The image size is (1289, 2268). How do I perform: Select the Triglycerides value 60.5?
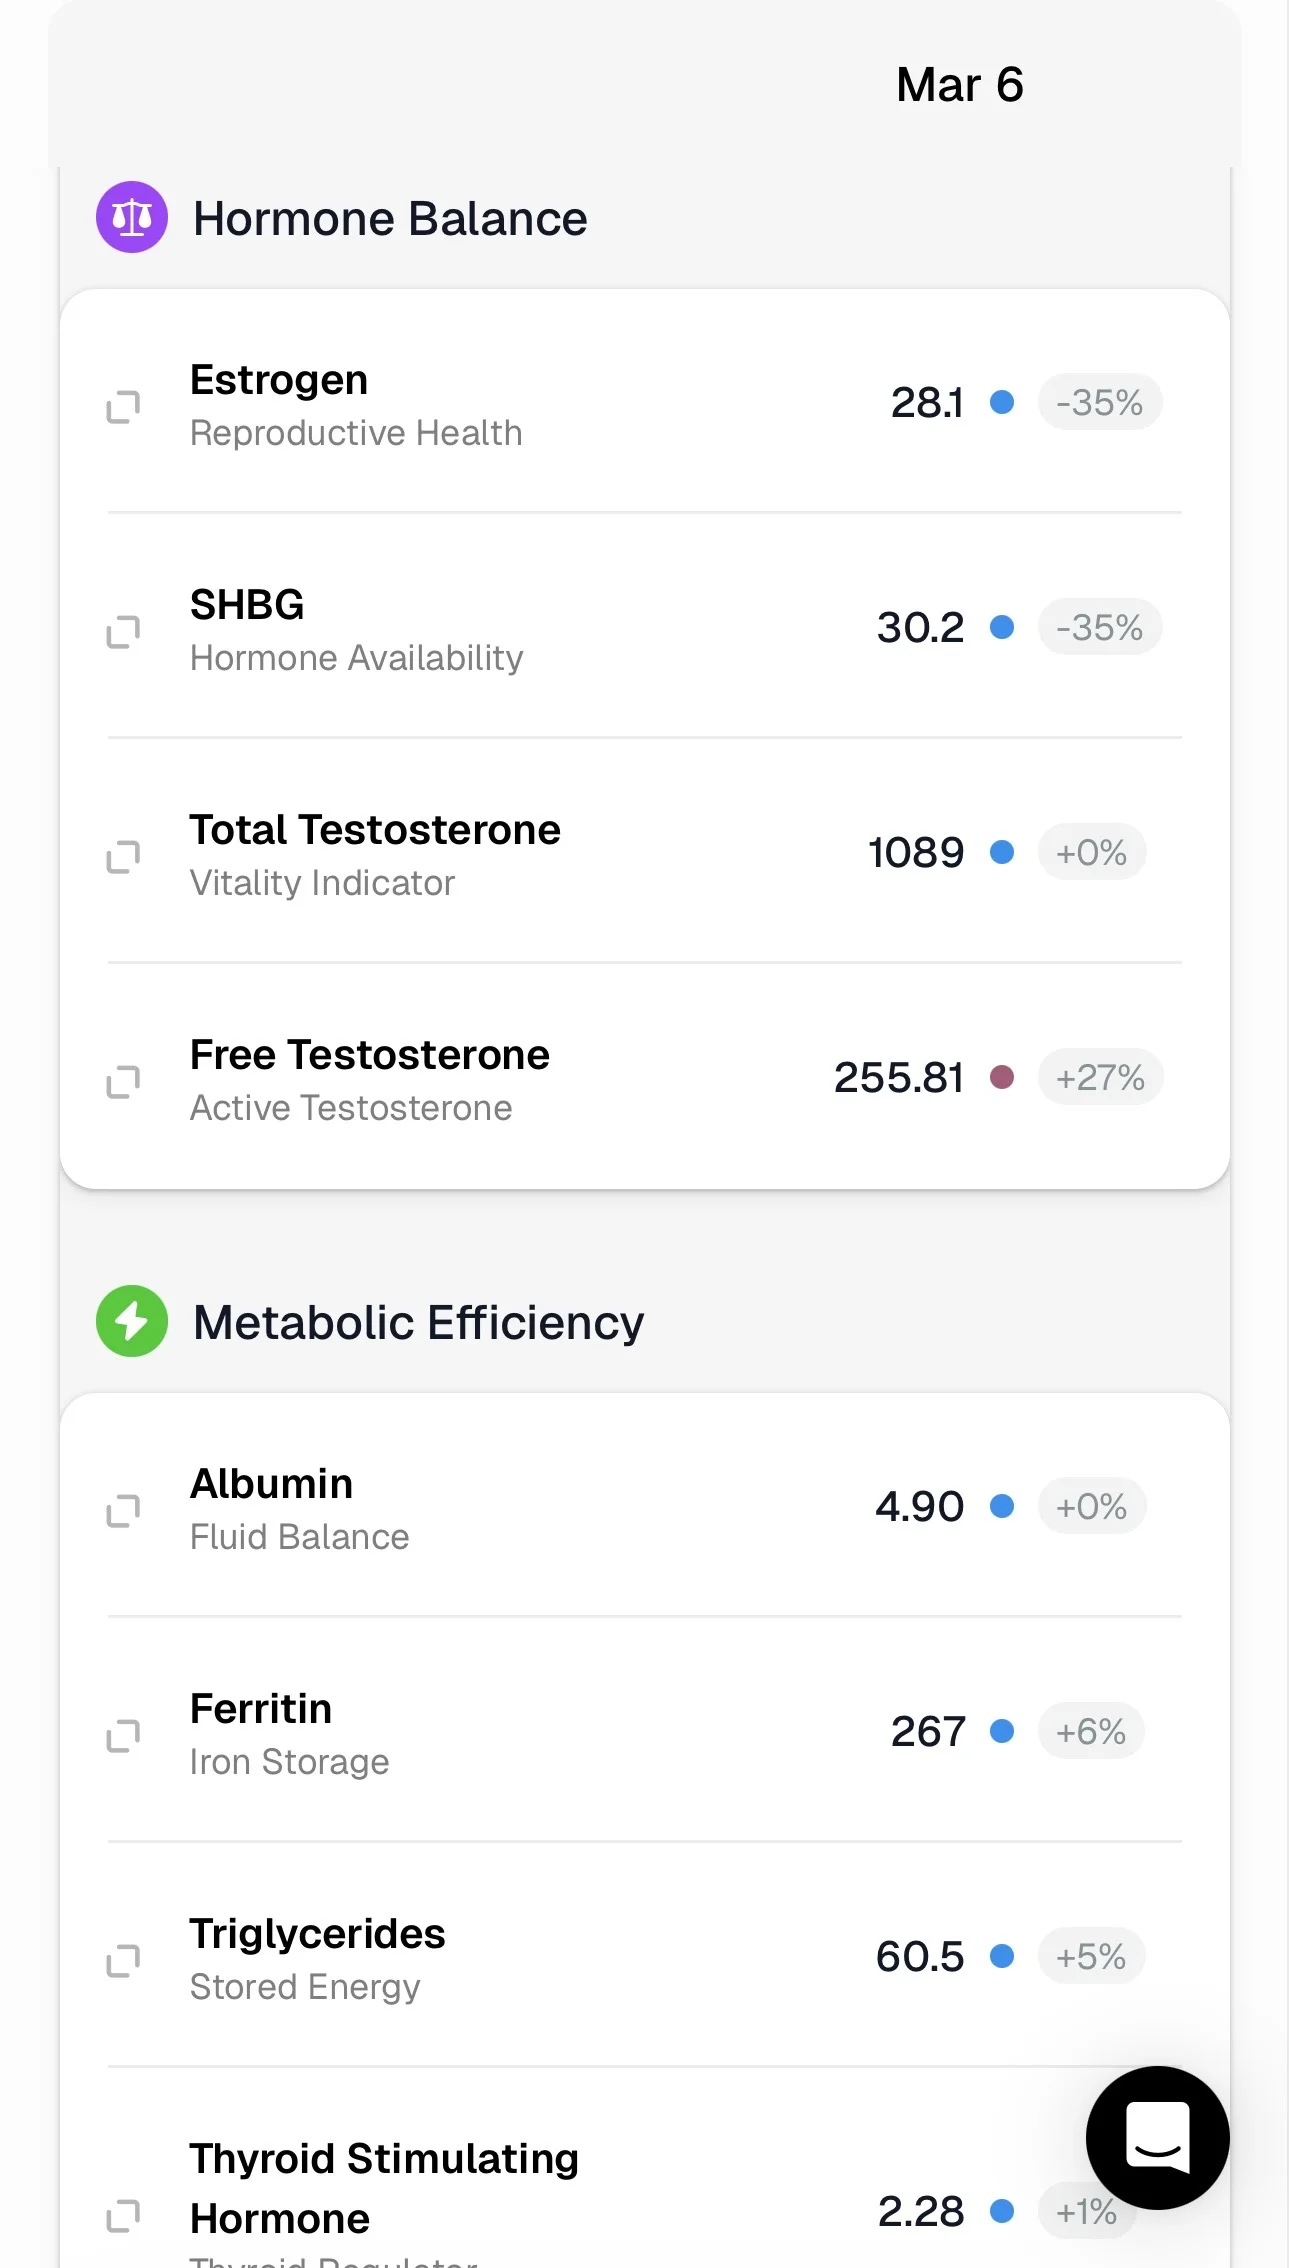(919, 1956)
